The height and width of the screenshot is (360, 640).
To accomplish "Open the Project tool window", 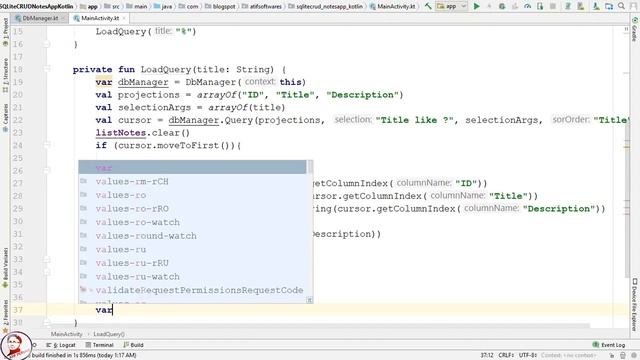I will (5, 33).
